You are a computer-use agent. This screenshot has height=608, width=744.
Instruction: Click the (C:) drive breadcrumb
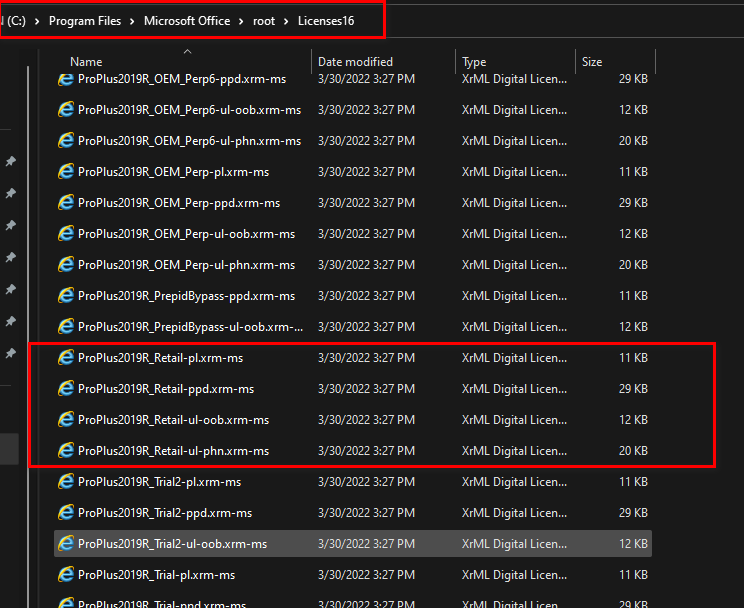[15, 21]
